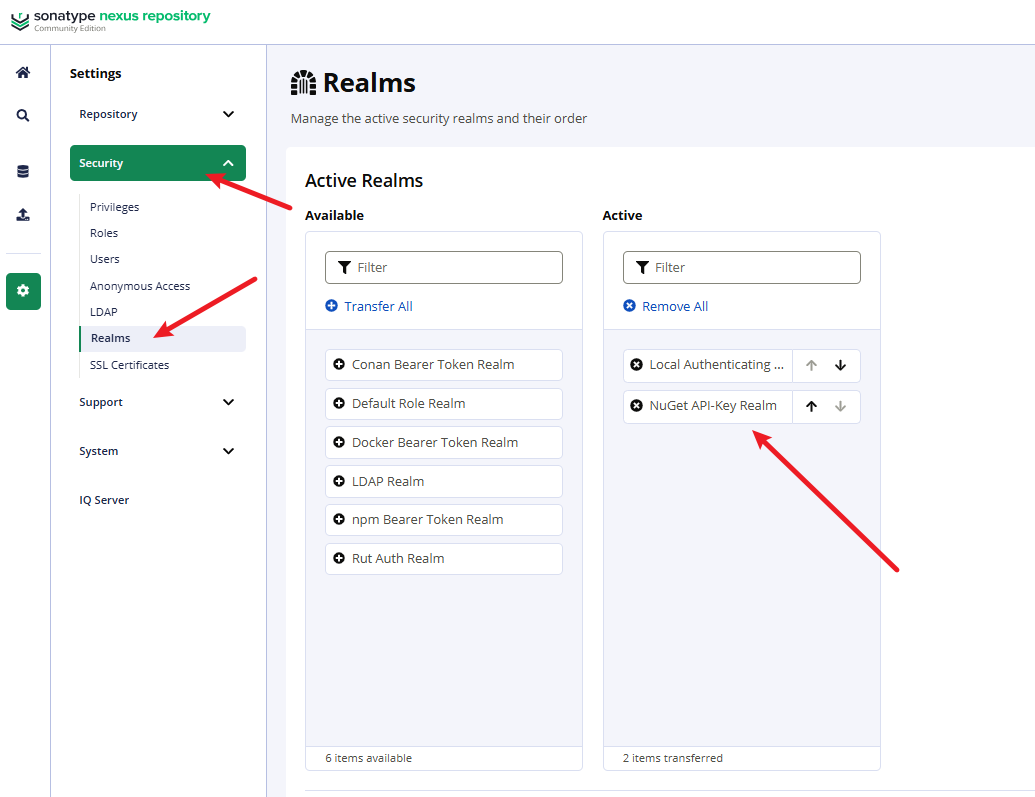
Task: Remove NuGet API-Key Realm via x icon
Action: pos(637,405)
